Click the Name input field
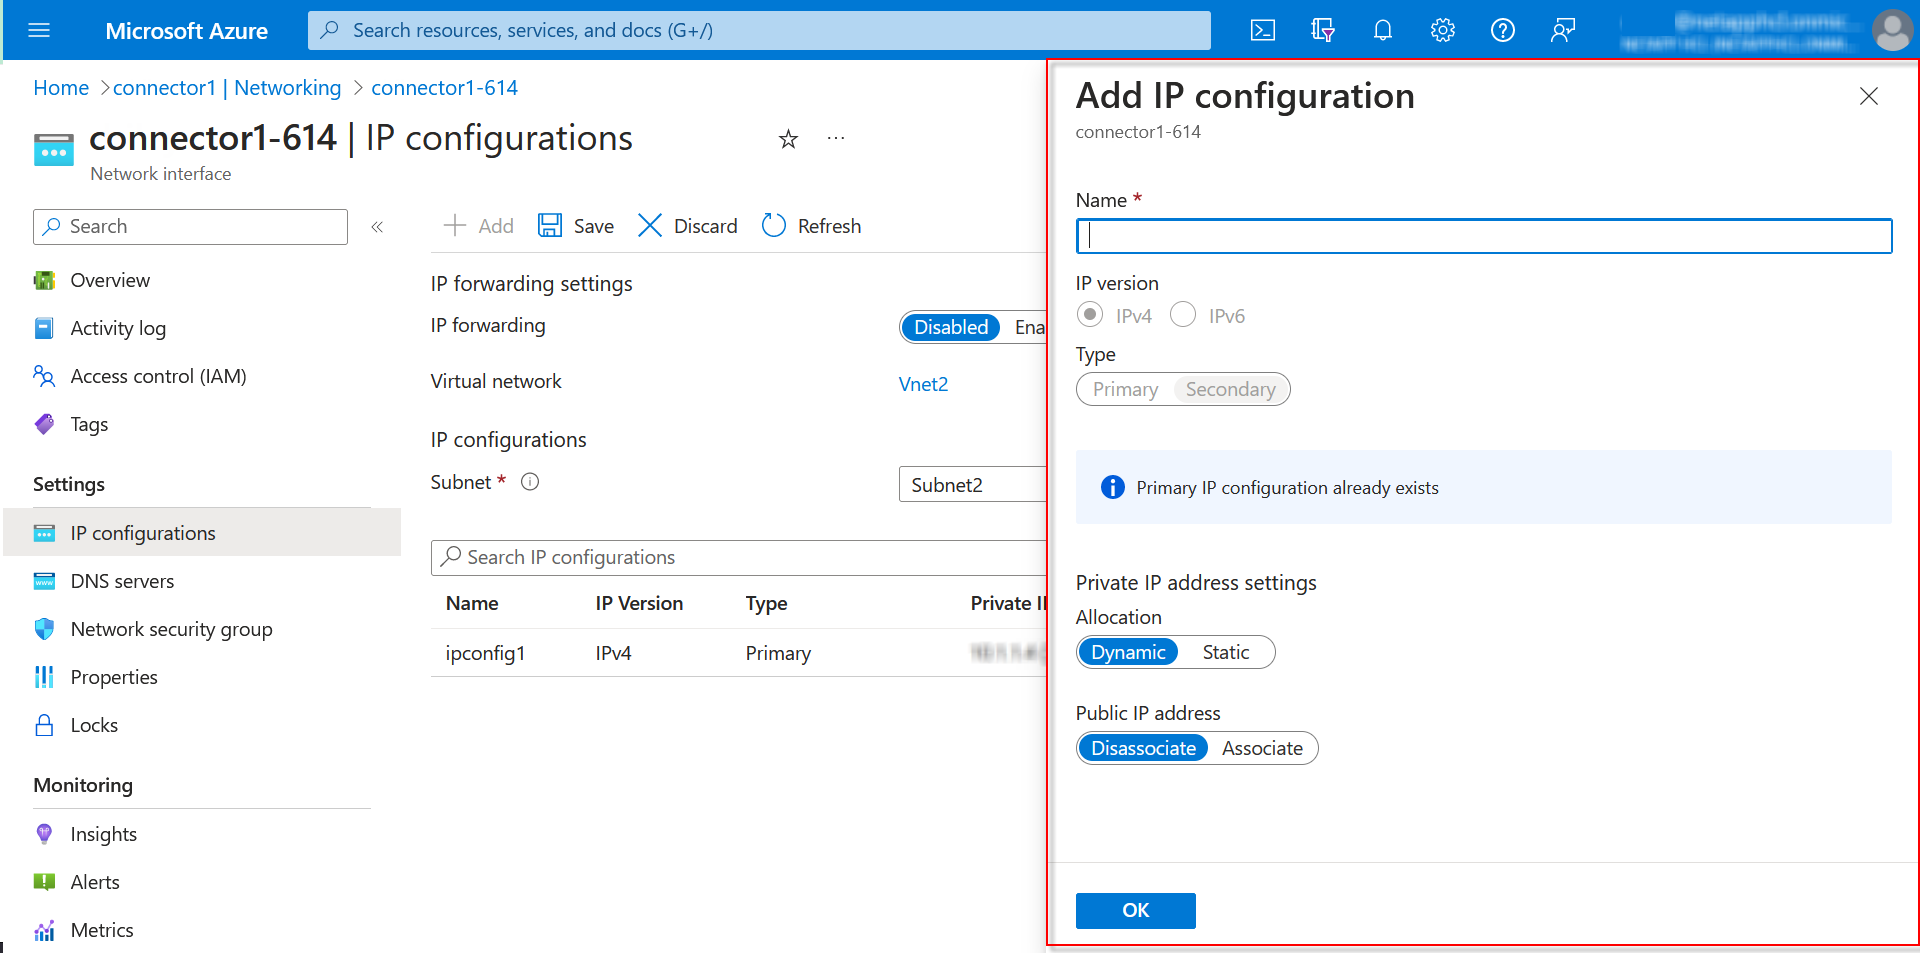This screenshot has height=953, width=1920. tap(1483, 236)
